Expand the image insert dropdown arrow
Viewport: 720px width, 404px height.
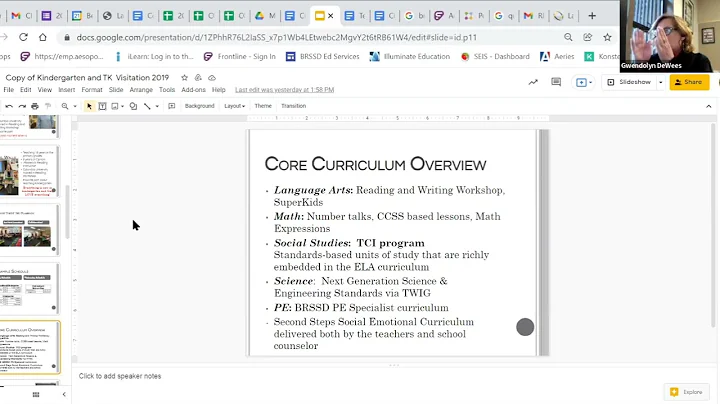(123, 106)
